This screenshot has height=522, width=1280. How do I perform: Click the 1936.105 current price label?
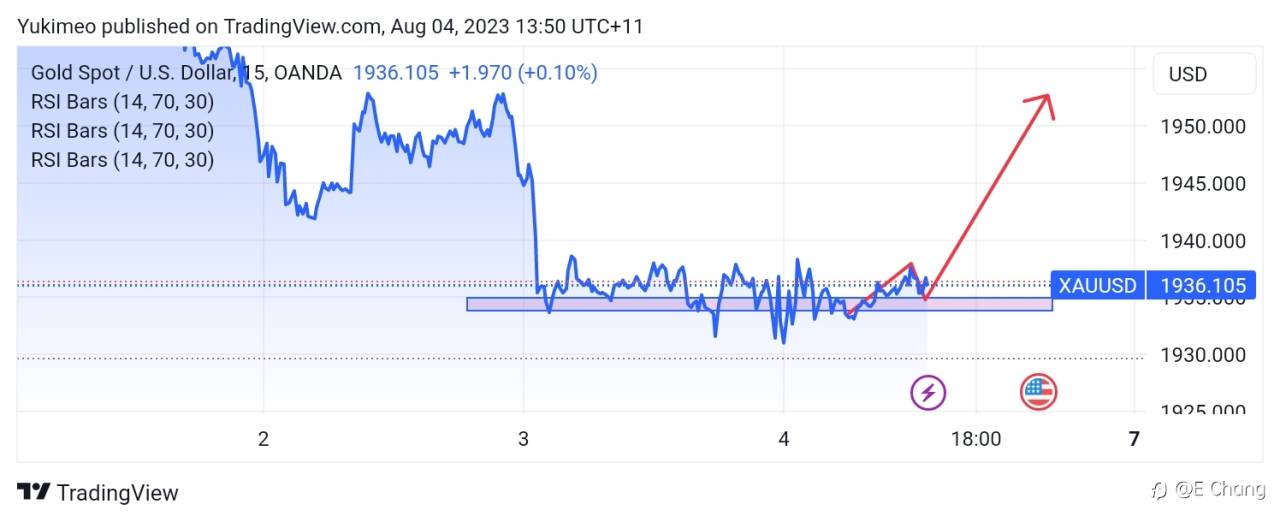point(1202,286)
